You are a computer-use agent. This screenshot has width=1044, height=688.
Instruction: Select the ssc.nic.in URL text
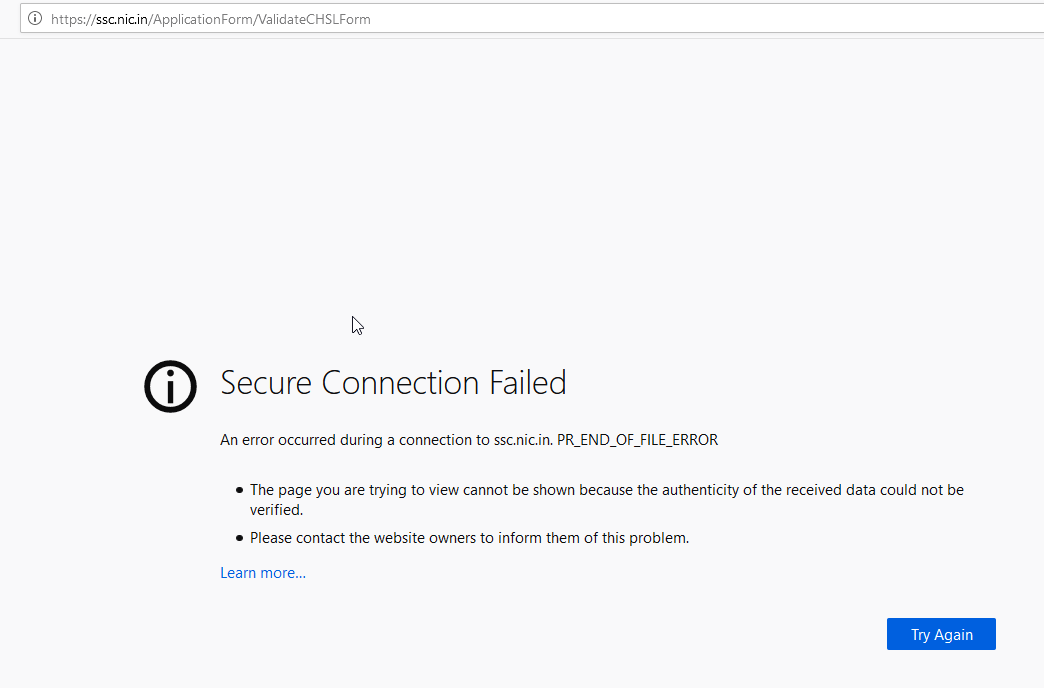(123, 18)
